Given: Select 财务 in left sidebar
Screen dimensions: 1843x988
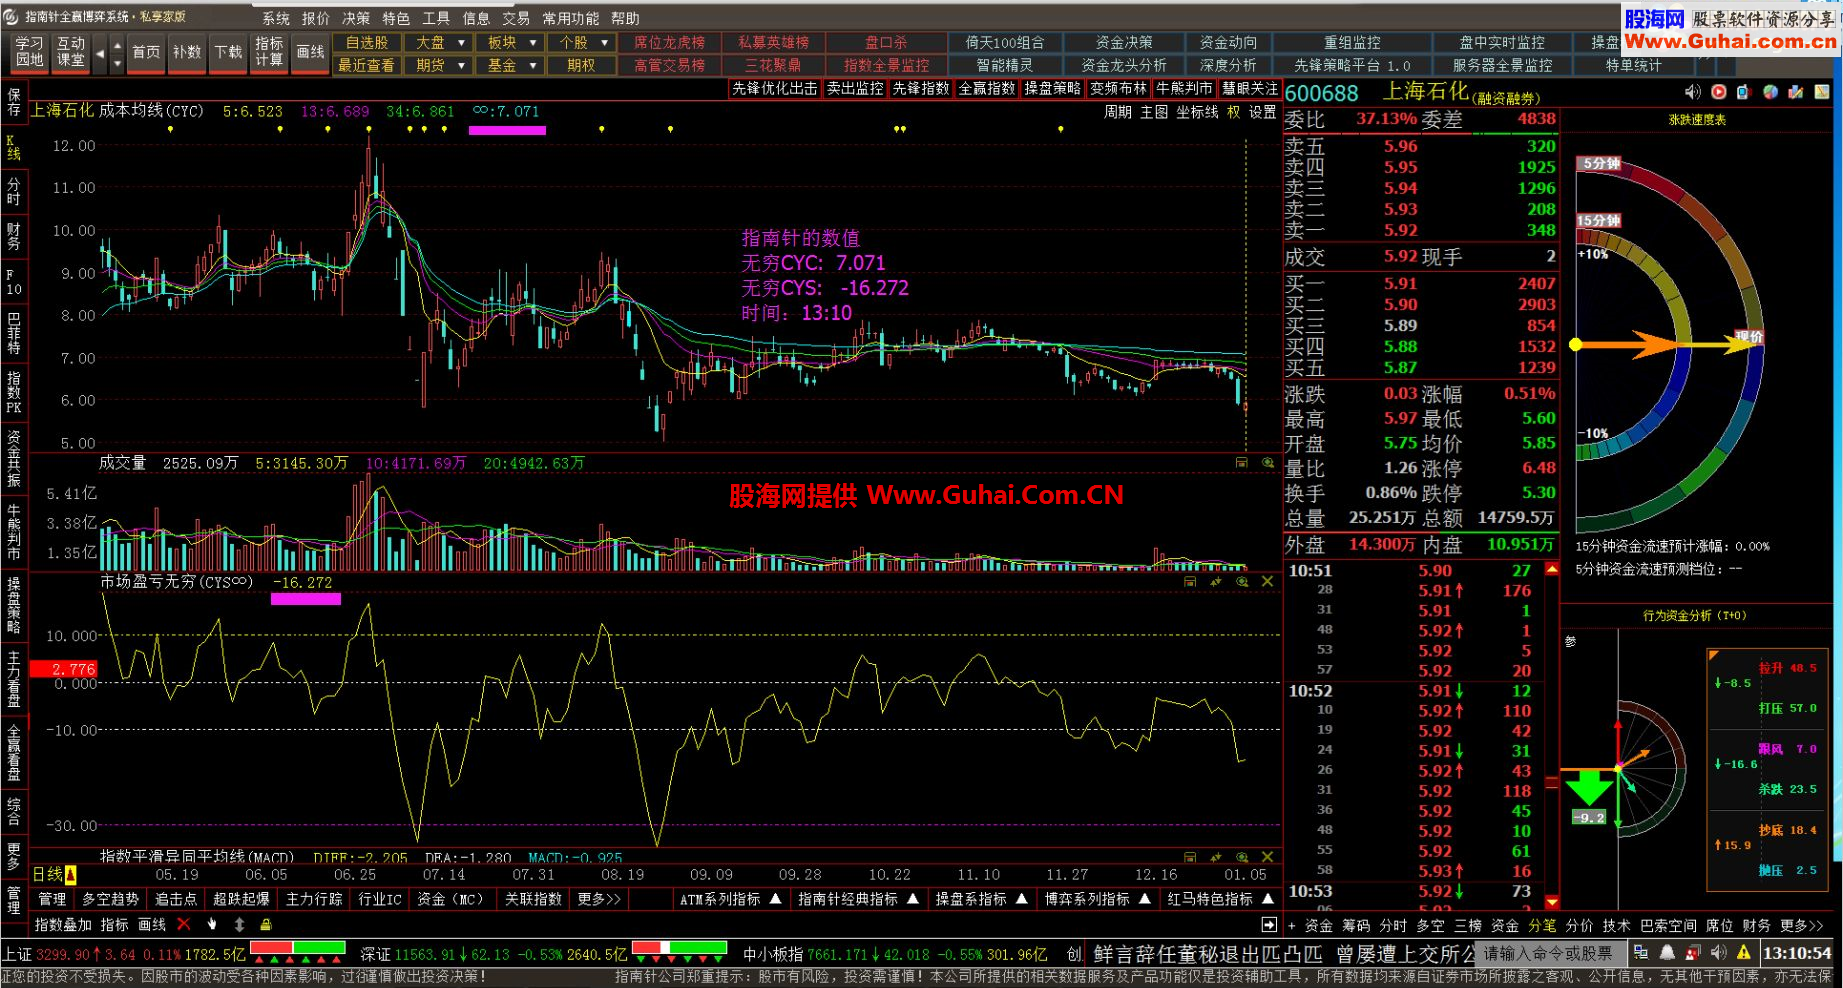Looking at the screenshot, I should [14, 236].
